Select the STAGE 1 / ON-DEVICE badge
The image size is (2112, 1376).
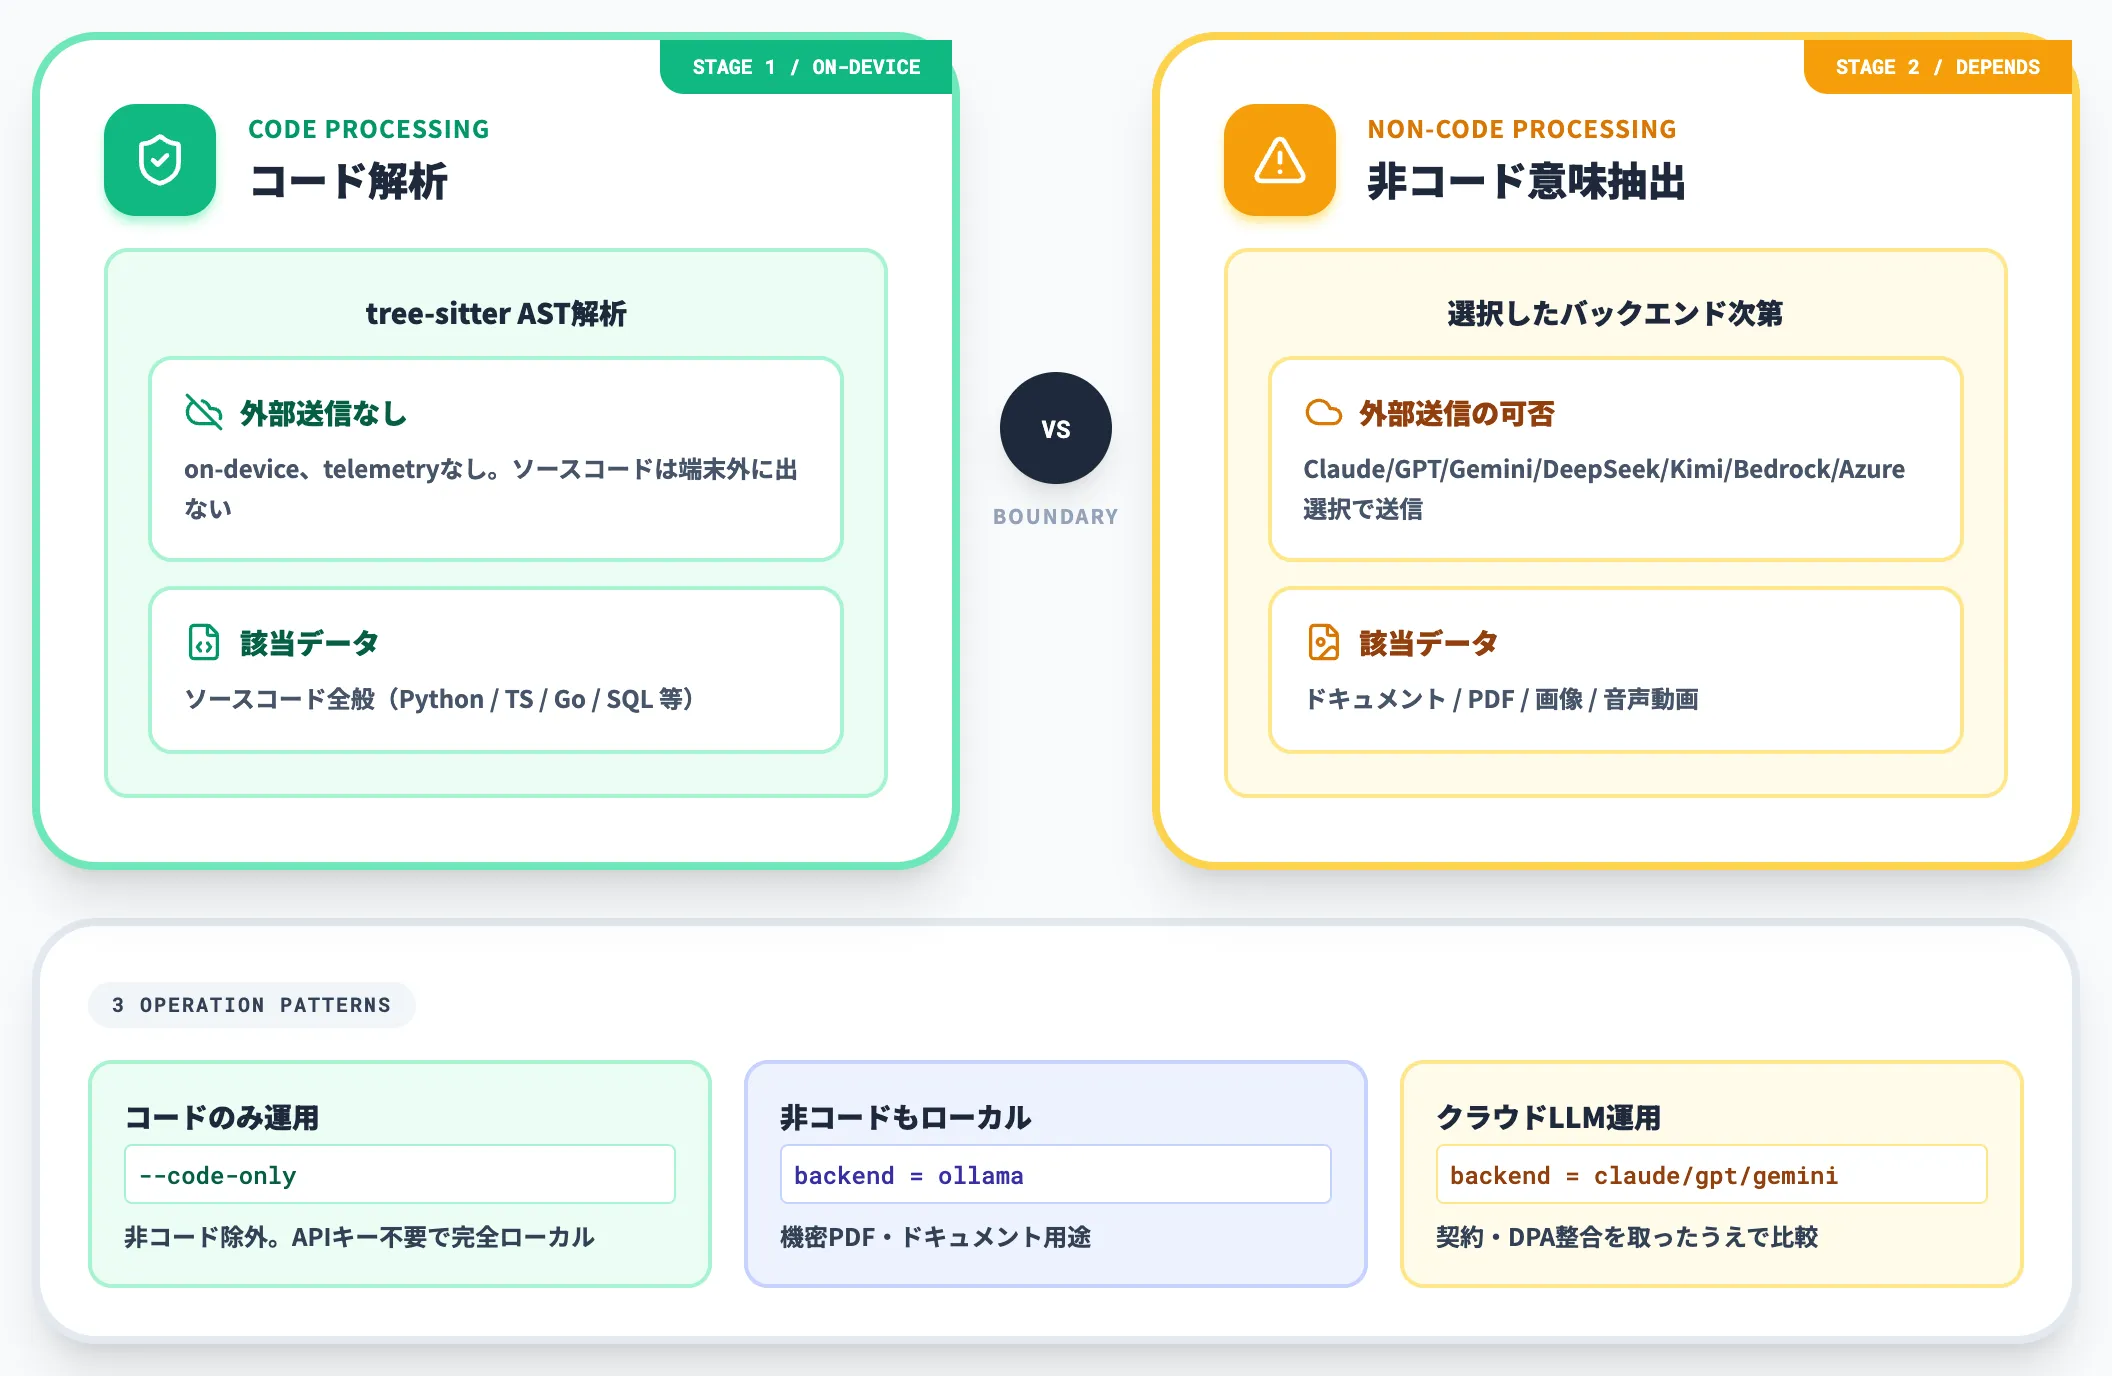tap(806, 67)
